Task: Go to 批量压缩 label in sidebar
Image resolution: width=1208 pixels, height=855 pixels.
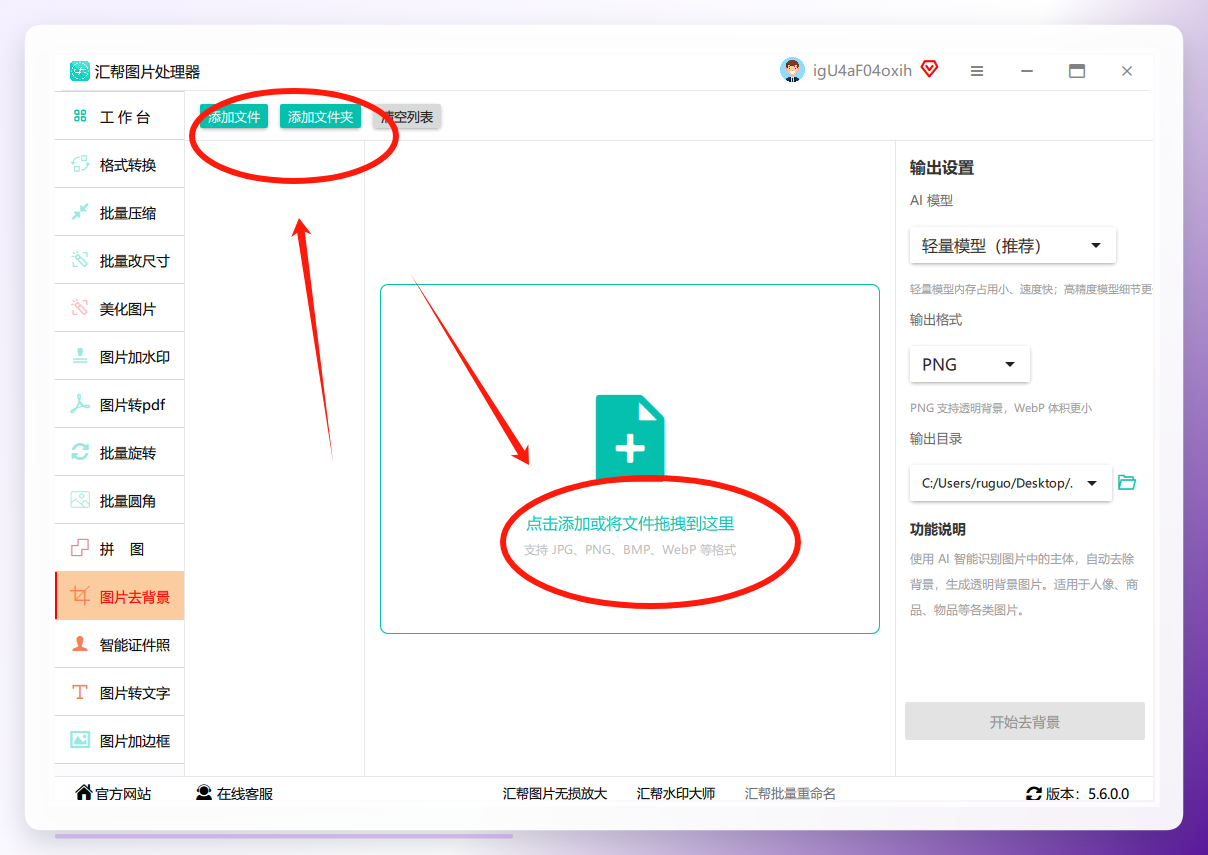Action: (128, 213)
